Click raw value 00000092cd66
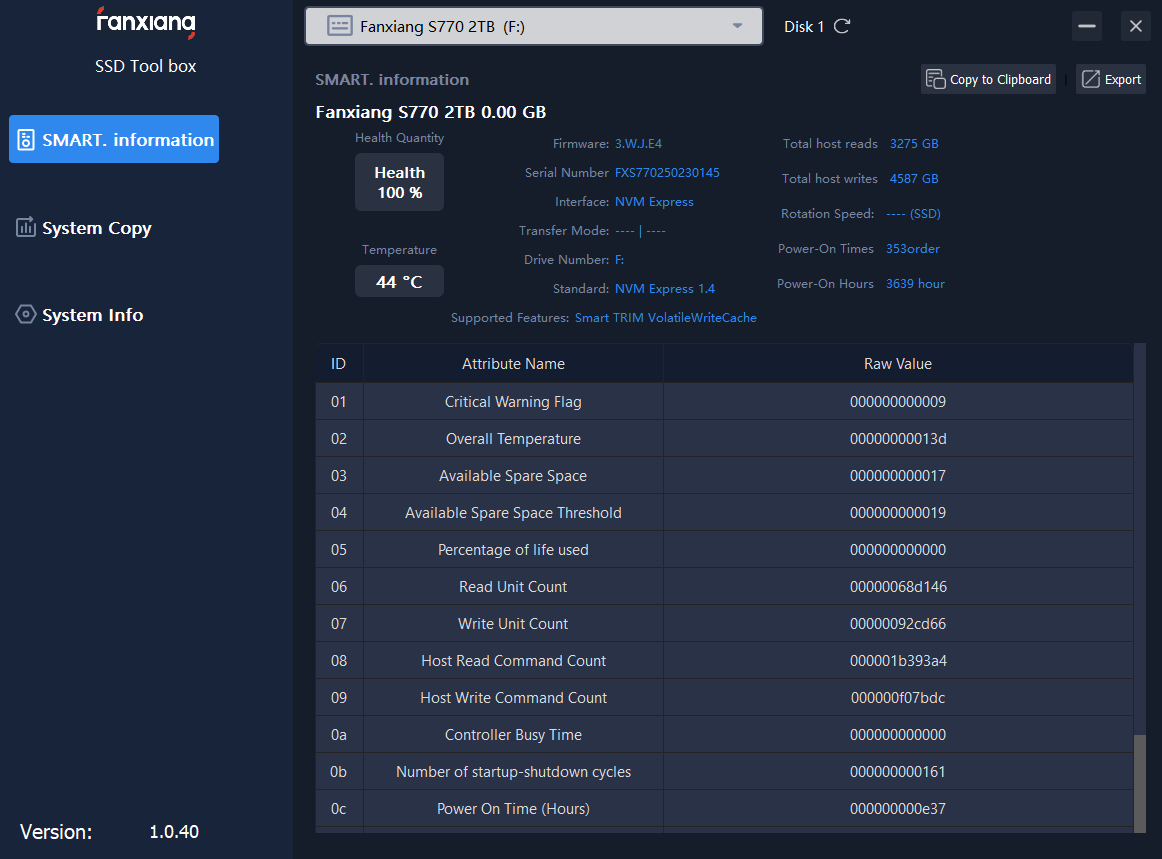This screenshot has height=859, width=1162. click(x=897, y=624)
